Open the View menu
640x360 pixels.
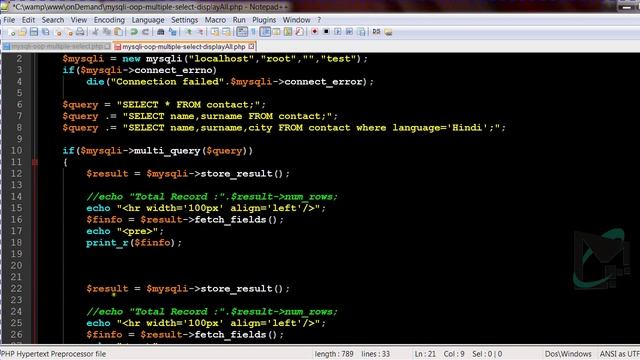pos(78,20)
